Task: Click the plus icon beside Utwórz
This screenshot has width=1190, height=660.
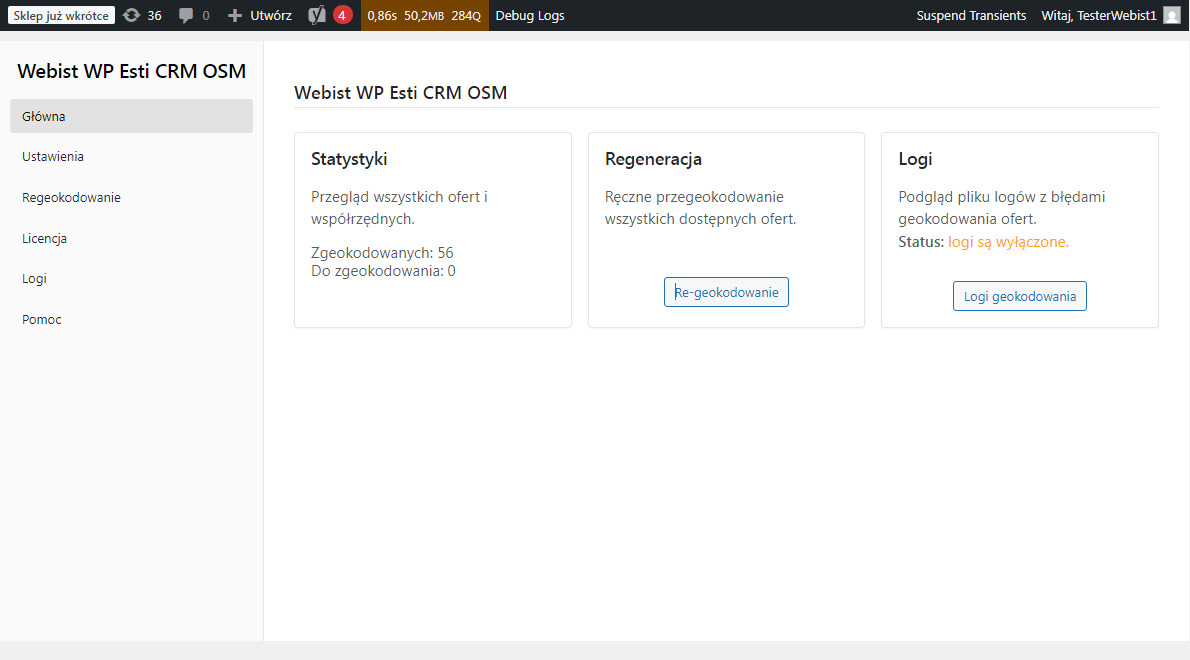Action: pos(235,16)
